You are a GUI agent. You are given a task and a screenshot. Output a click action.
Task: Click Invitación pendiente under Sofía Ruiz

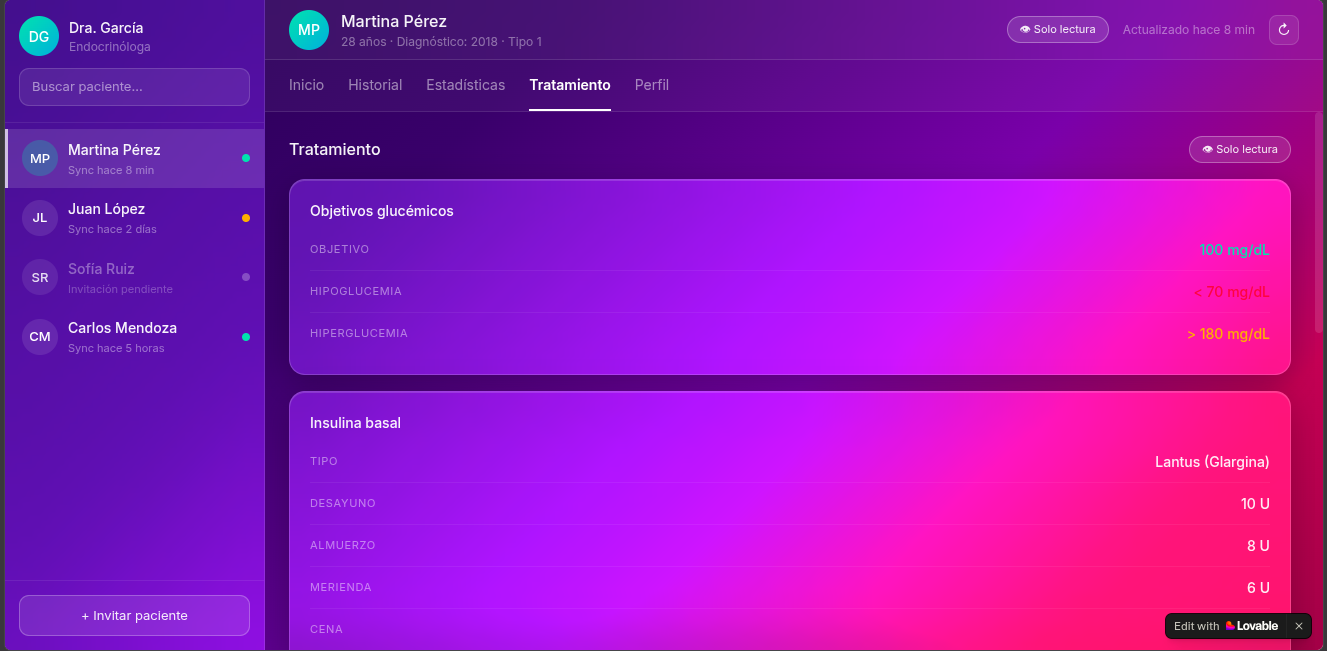tap(120, 289)
